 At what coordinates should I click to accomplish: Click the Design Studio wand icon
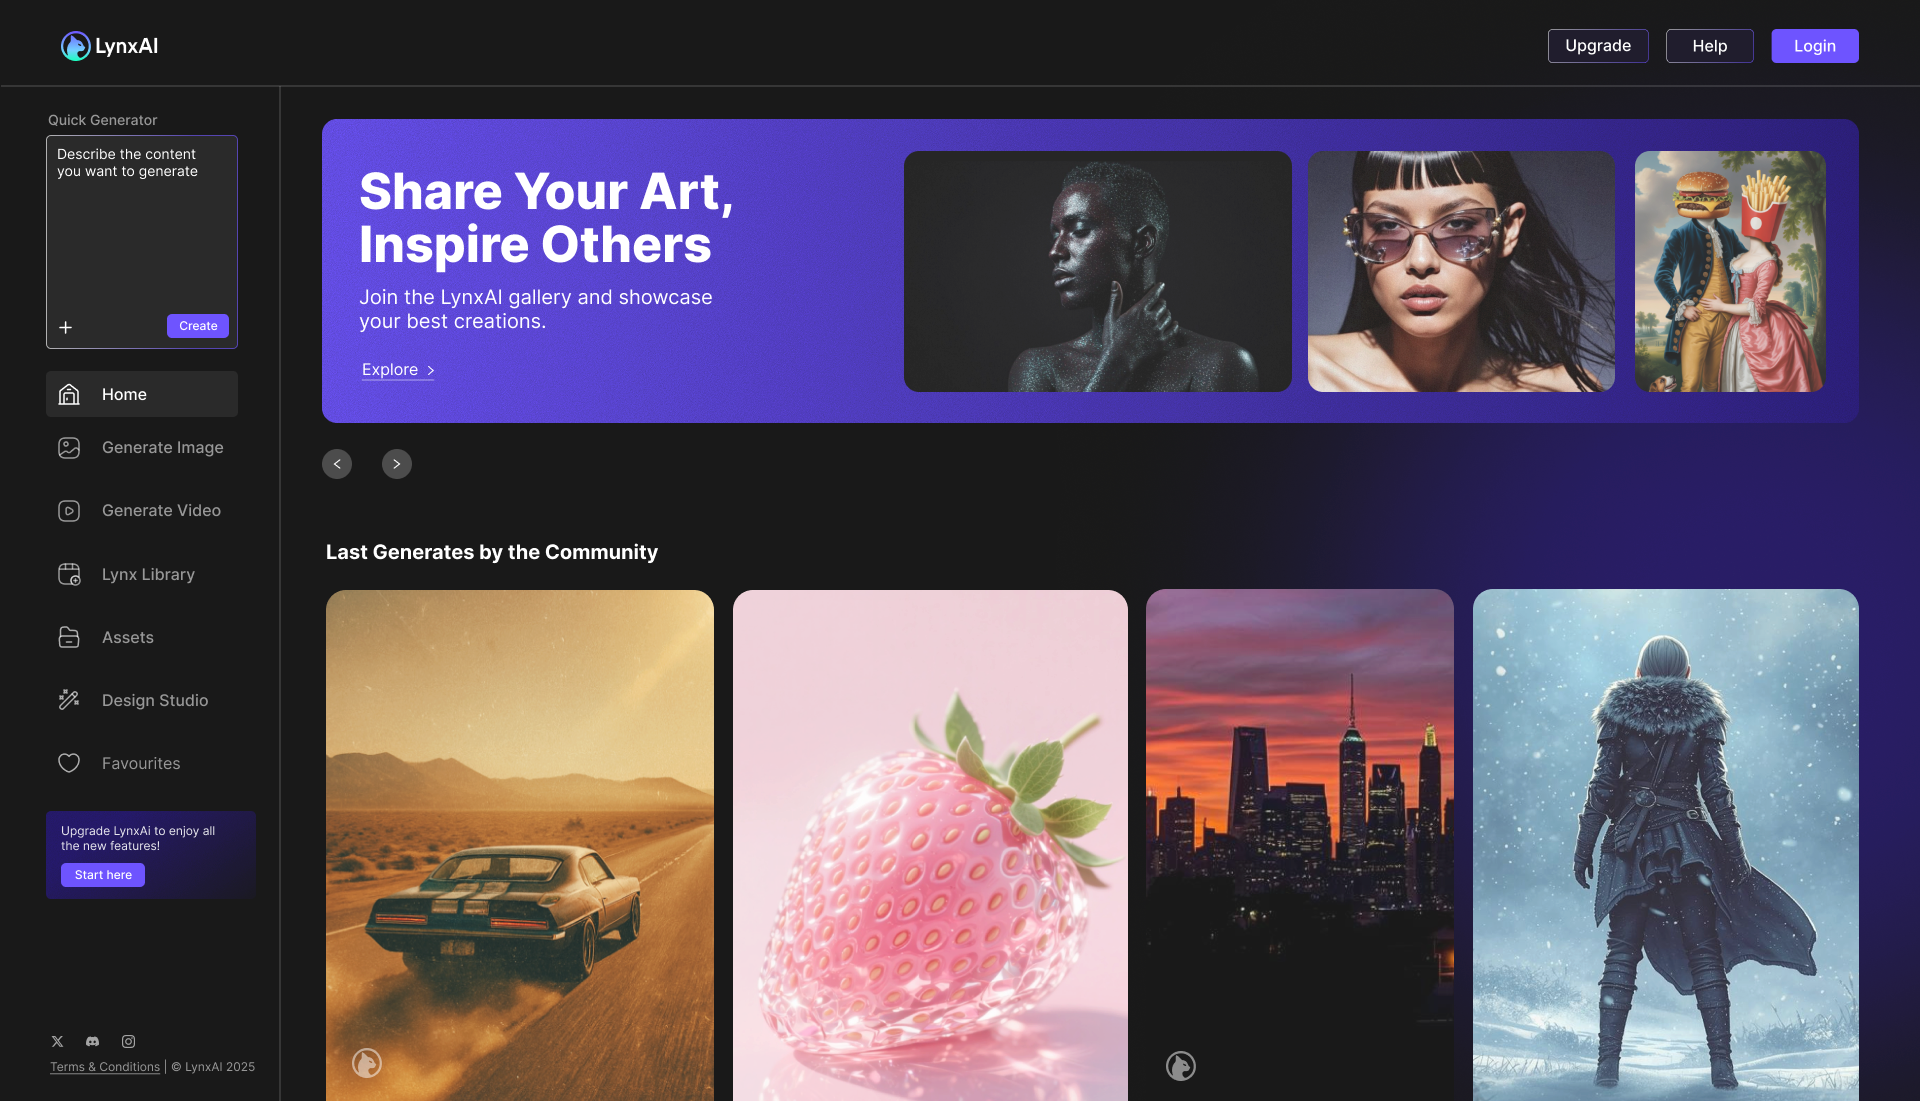[x=69, y=700]
